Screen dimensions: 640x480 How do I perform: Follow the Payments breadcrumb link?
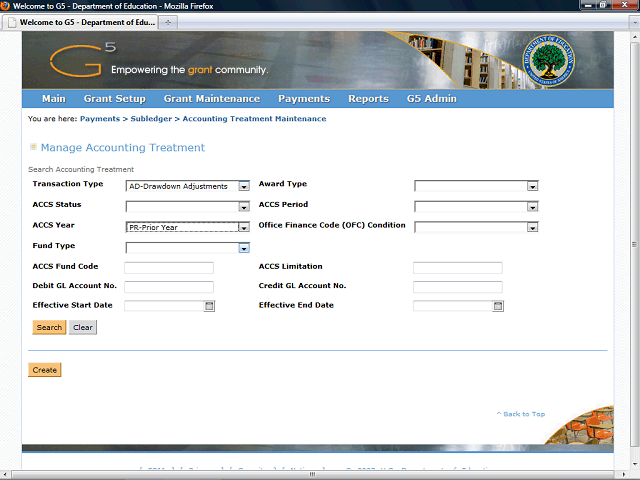click(x=100, y=119)
